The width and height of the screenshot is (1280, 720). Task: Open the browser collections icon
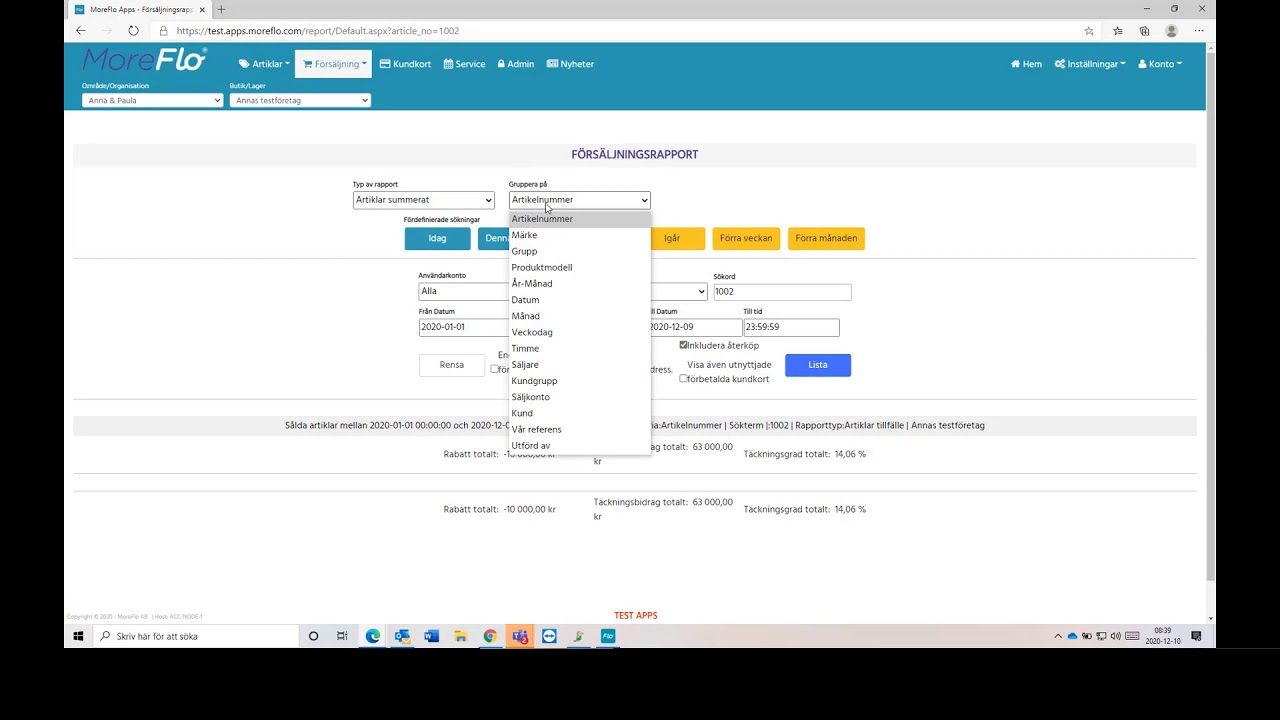click(1144, 31)
